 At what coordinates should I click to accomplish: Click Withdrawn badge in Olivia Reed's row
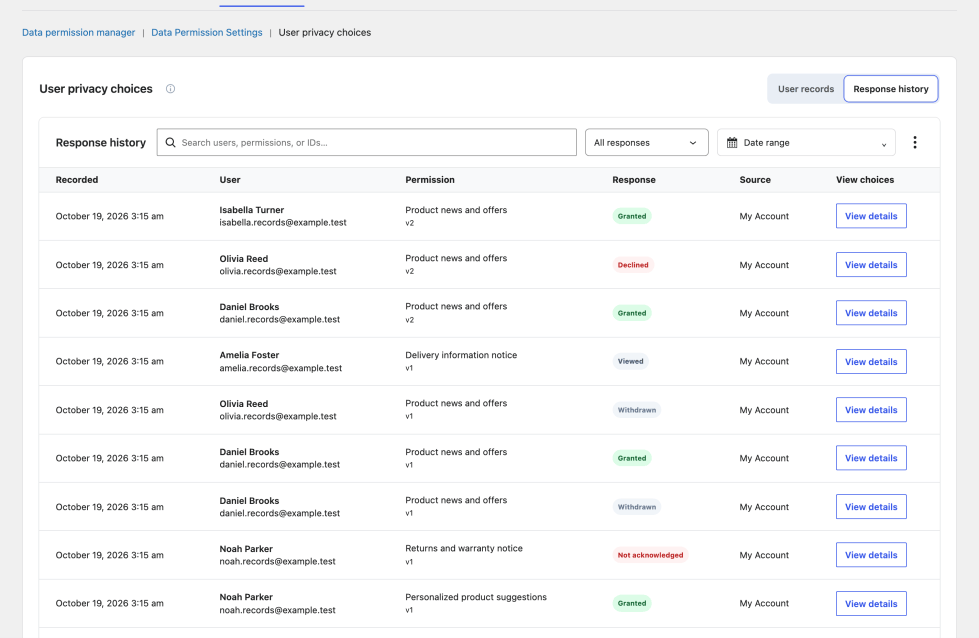[x=637, y=410]
